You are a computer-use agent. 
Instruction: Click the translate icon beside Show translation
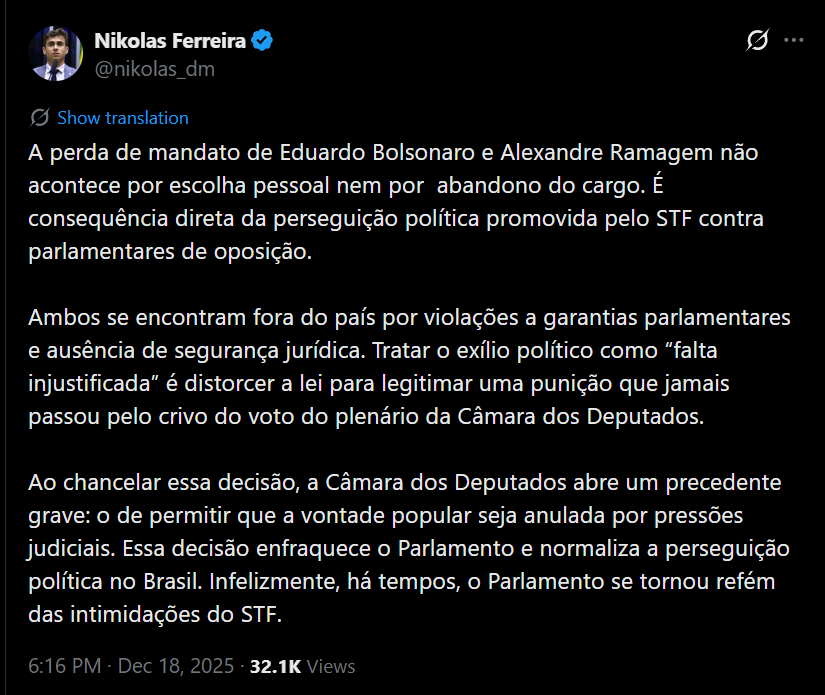(41, 118)
